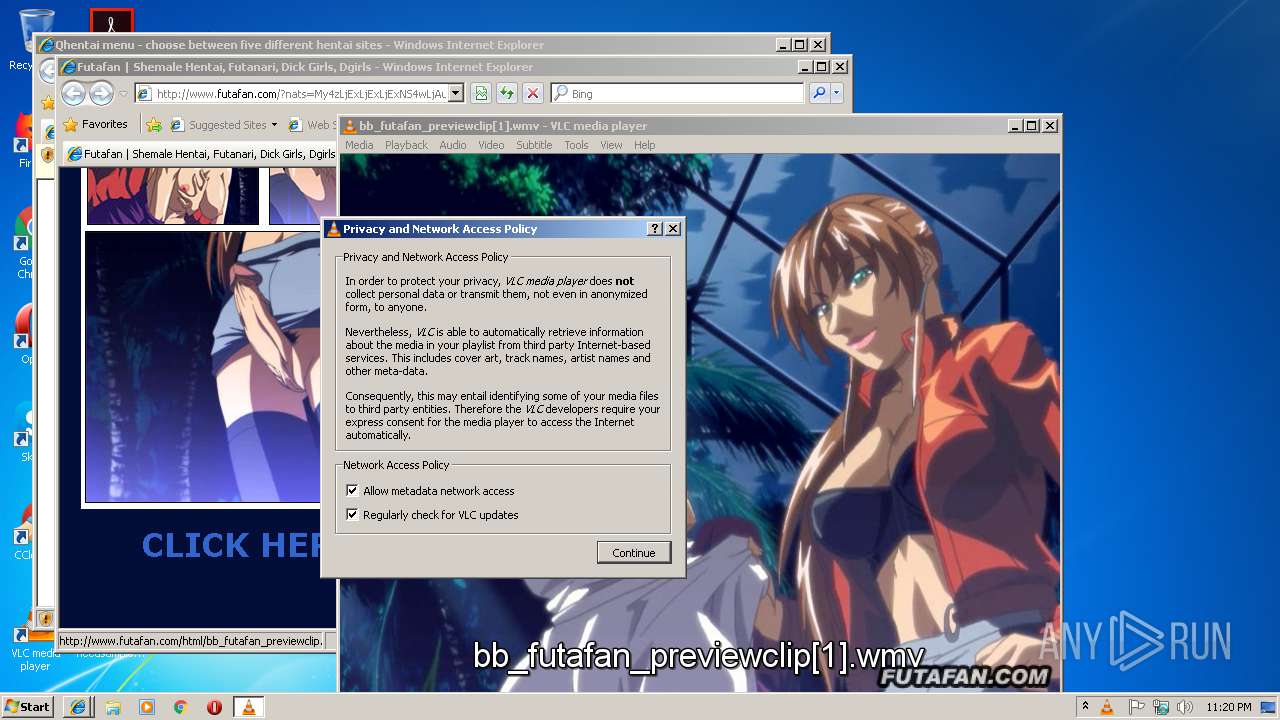
Task: Select the VLC cone taskbar button
Action: [249, 707]
